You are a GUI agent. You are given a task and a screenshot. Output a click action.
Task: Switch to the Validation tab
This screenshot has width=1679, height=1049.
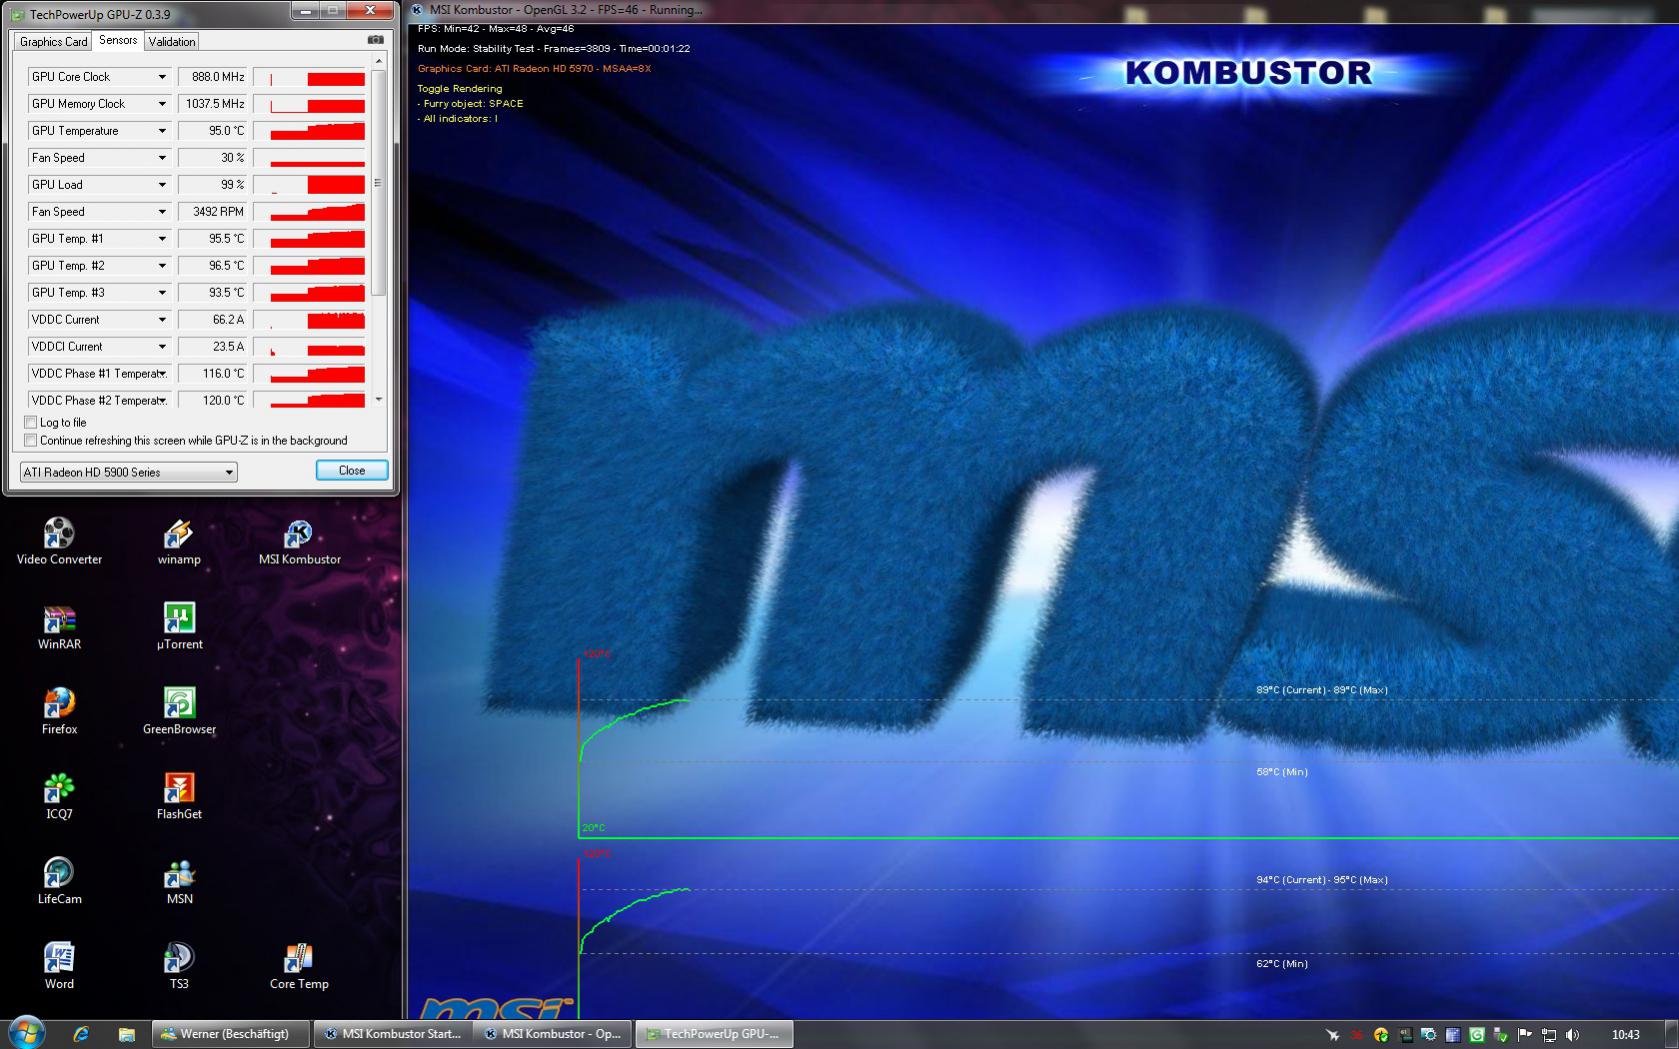[172, 42]
